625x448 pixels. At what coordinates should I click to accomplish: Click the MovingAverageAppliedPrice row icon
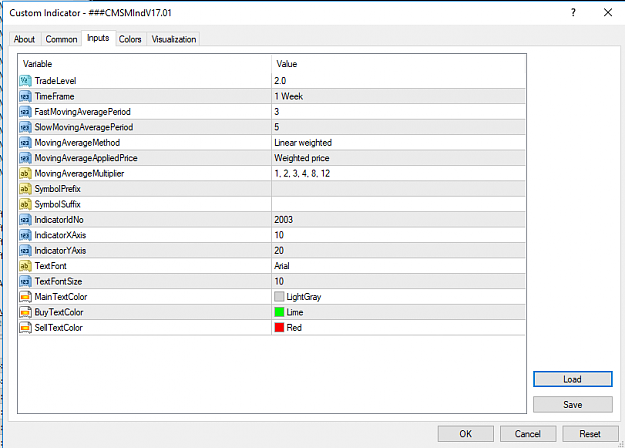tap(25, 158)
